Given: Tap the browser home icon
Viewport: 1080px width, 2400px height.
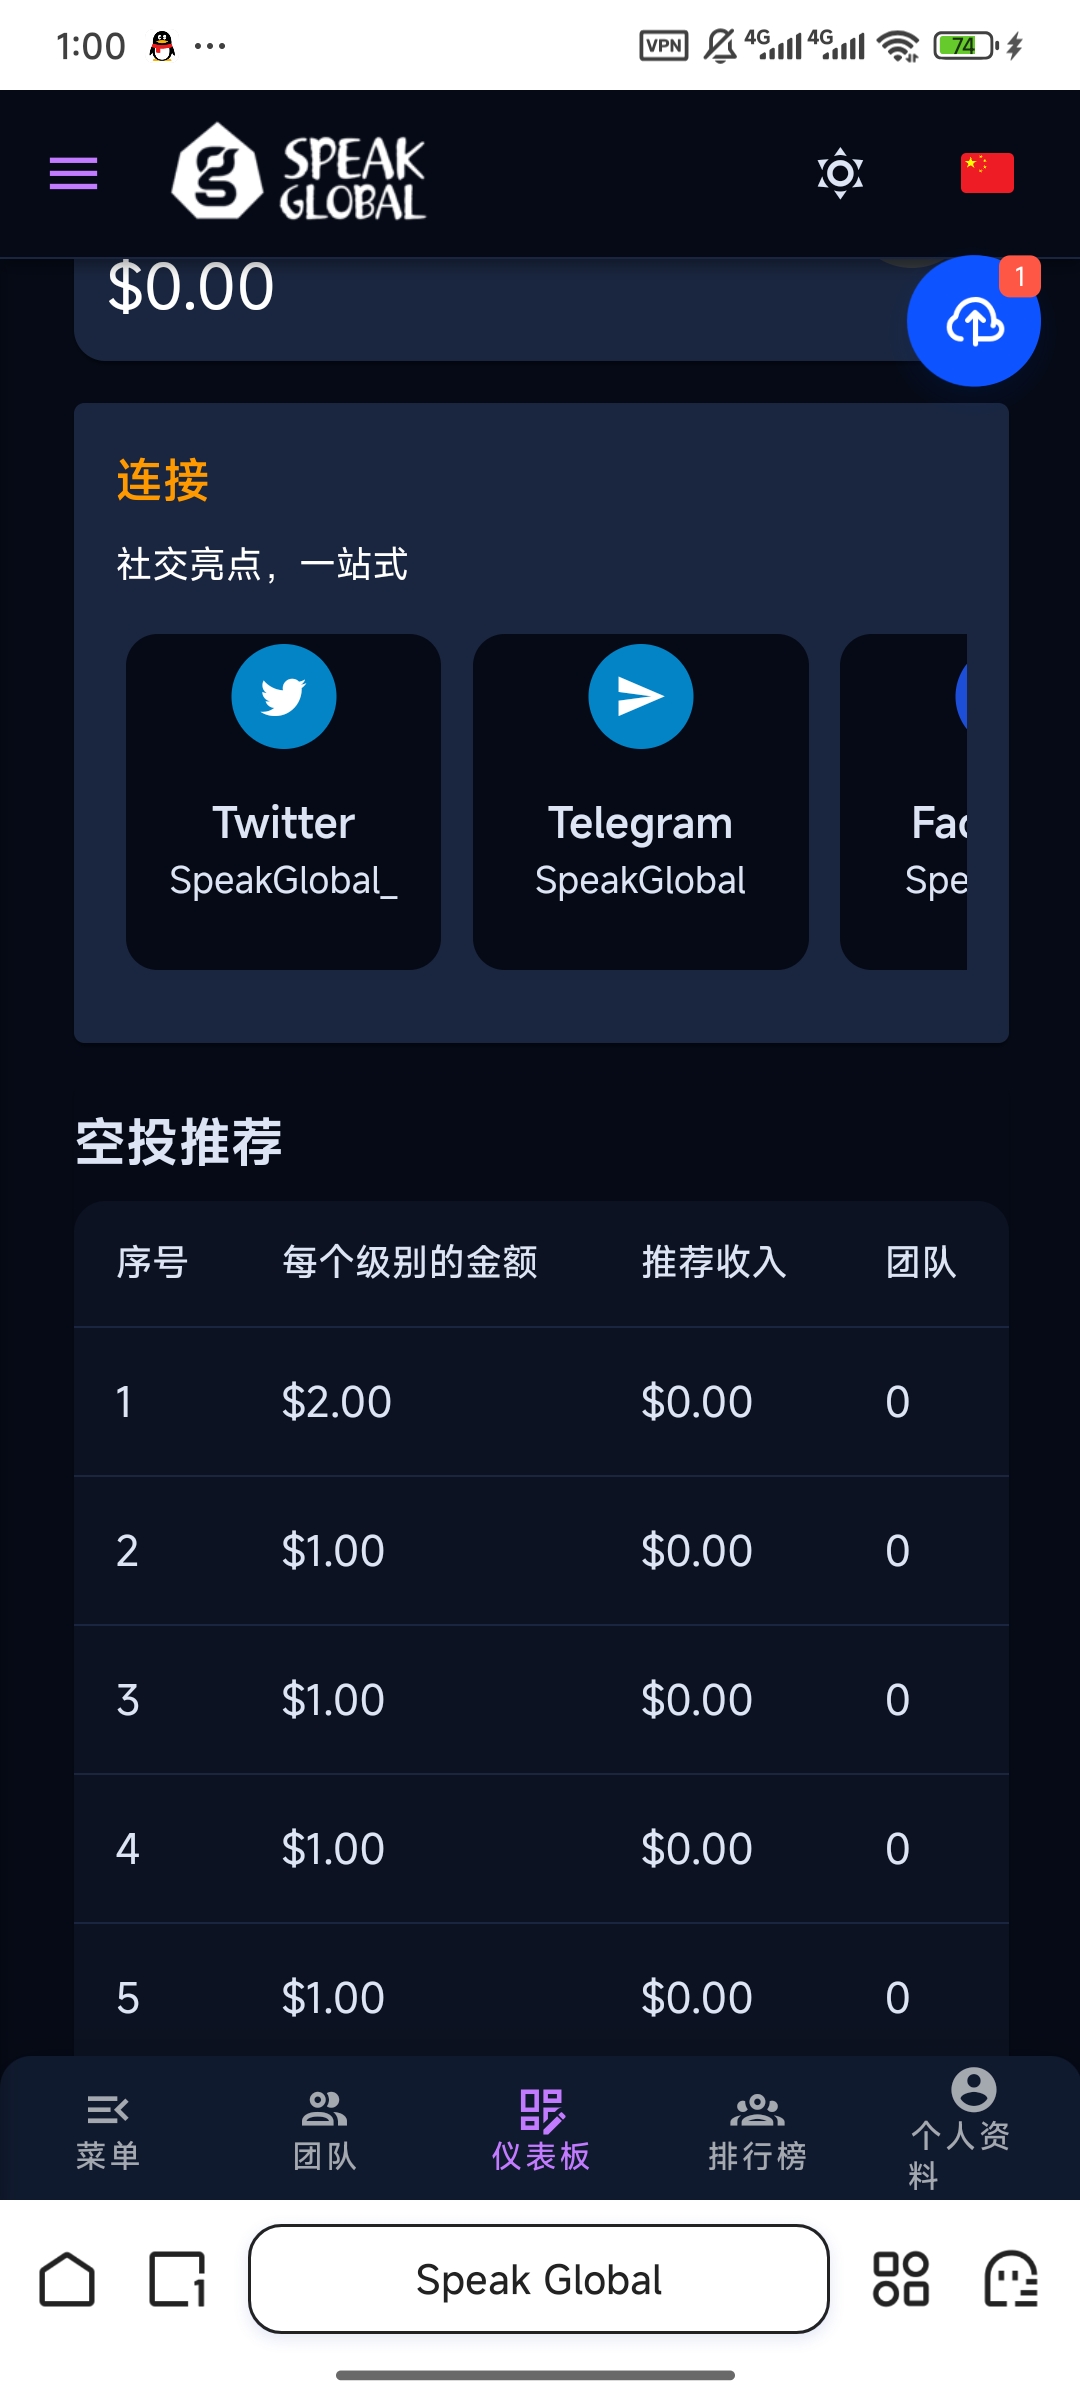Looking at the screenshot, I should click(x=67, y=2280).
